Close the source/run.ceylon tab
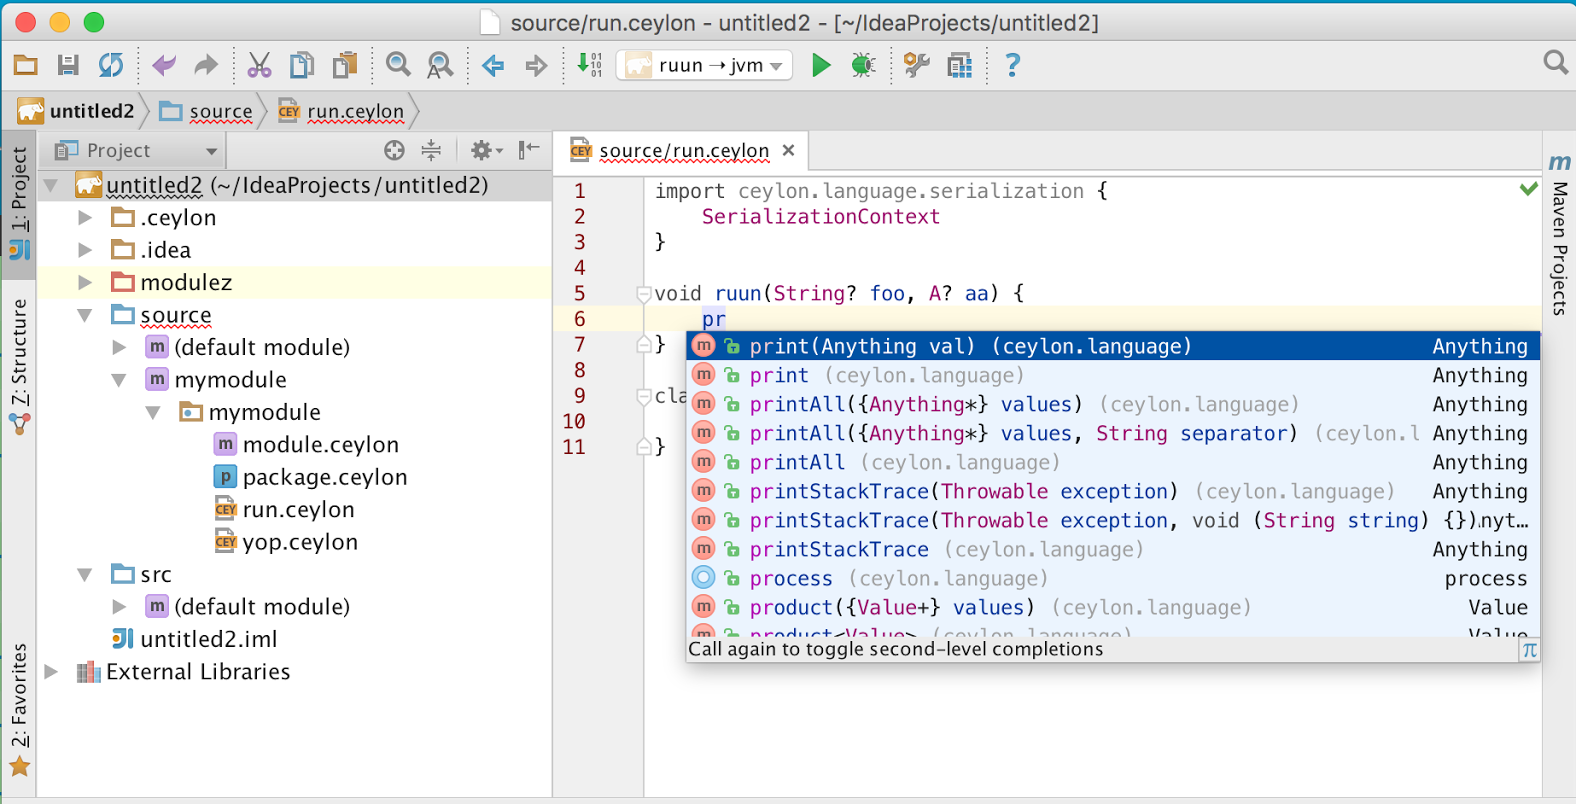1576x804 pixels. (x=788, y=150)
